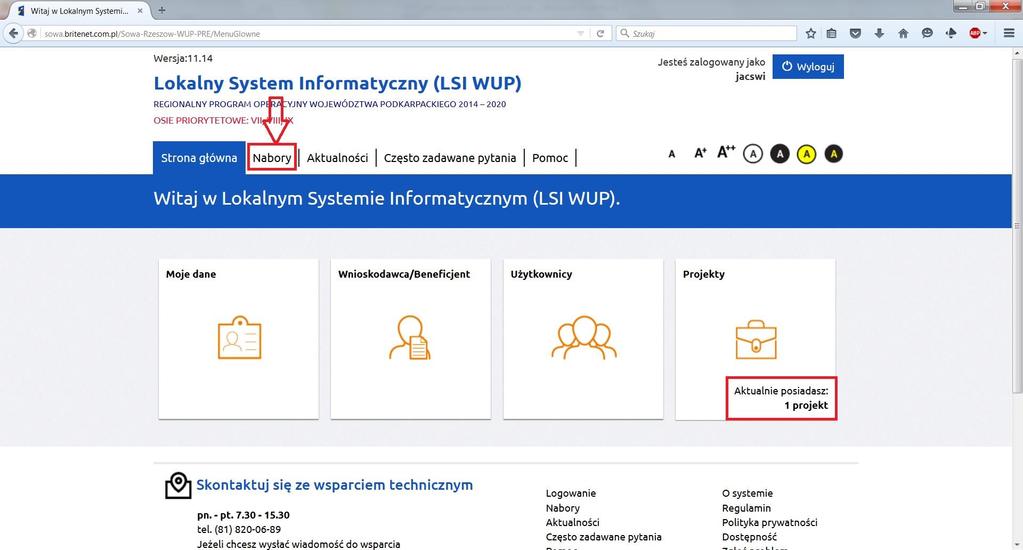Open 'Skontaktuj się ze wsparciem technicznym' heading link
1023x550 pixels.
tap(335, 485)
